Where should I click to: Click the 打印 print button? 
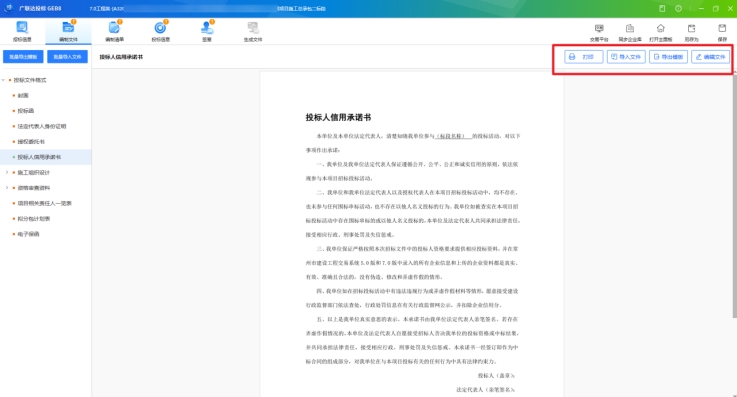pyautogui.click(x=584, y=57)
